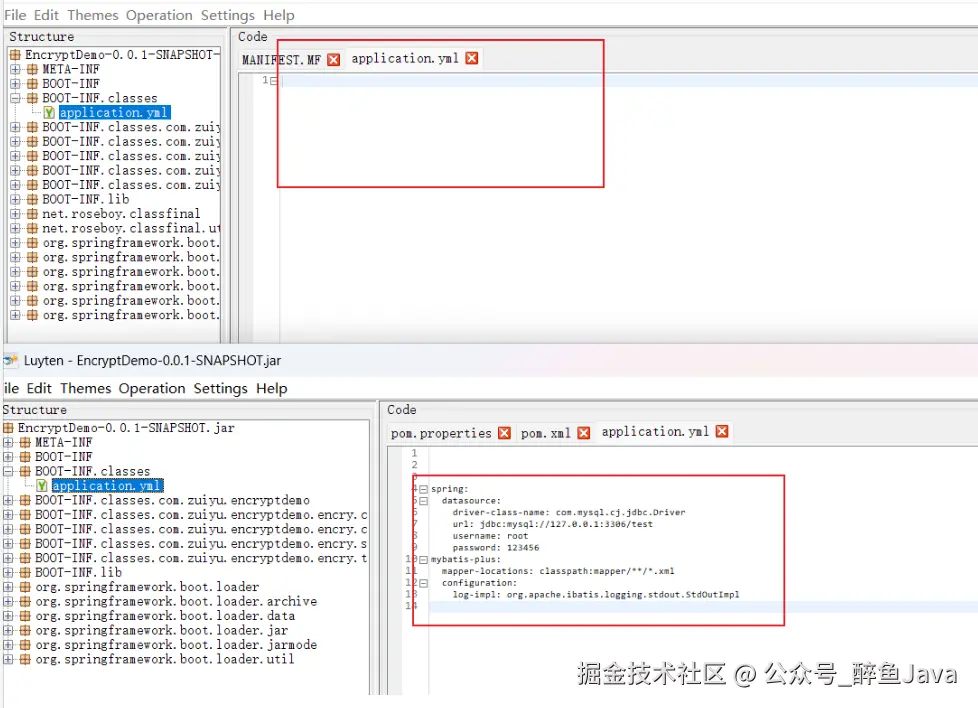Open Settings menu in bottom window
Image resolution: width=978 pixels, height=708 pixels.
pos(220,389)
